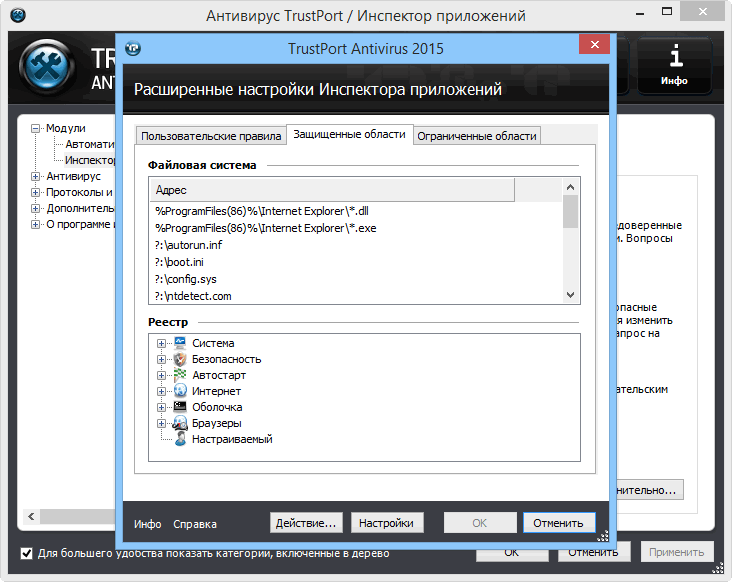Open the Ограниченные области tab
The image size is (732, 582).
pos(477,136)
